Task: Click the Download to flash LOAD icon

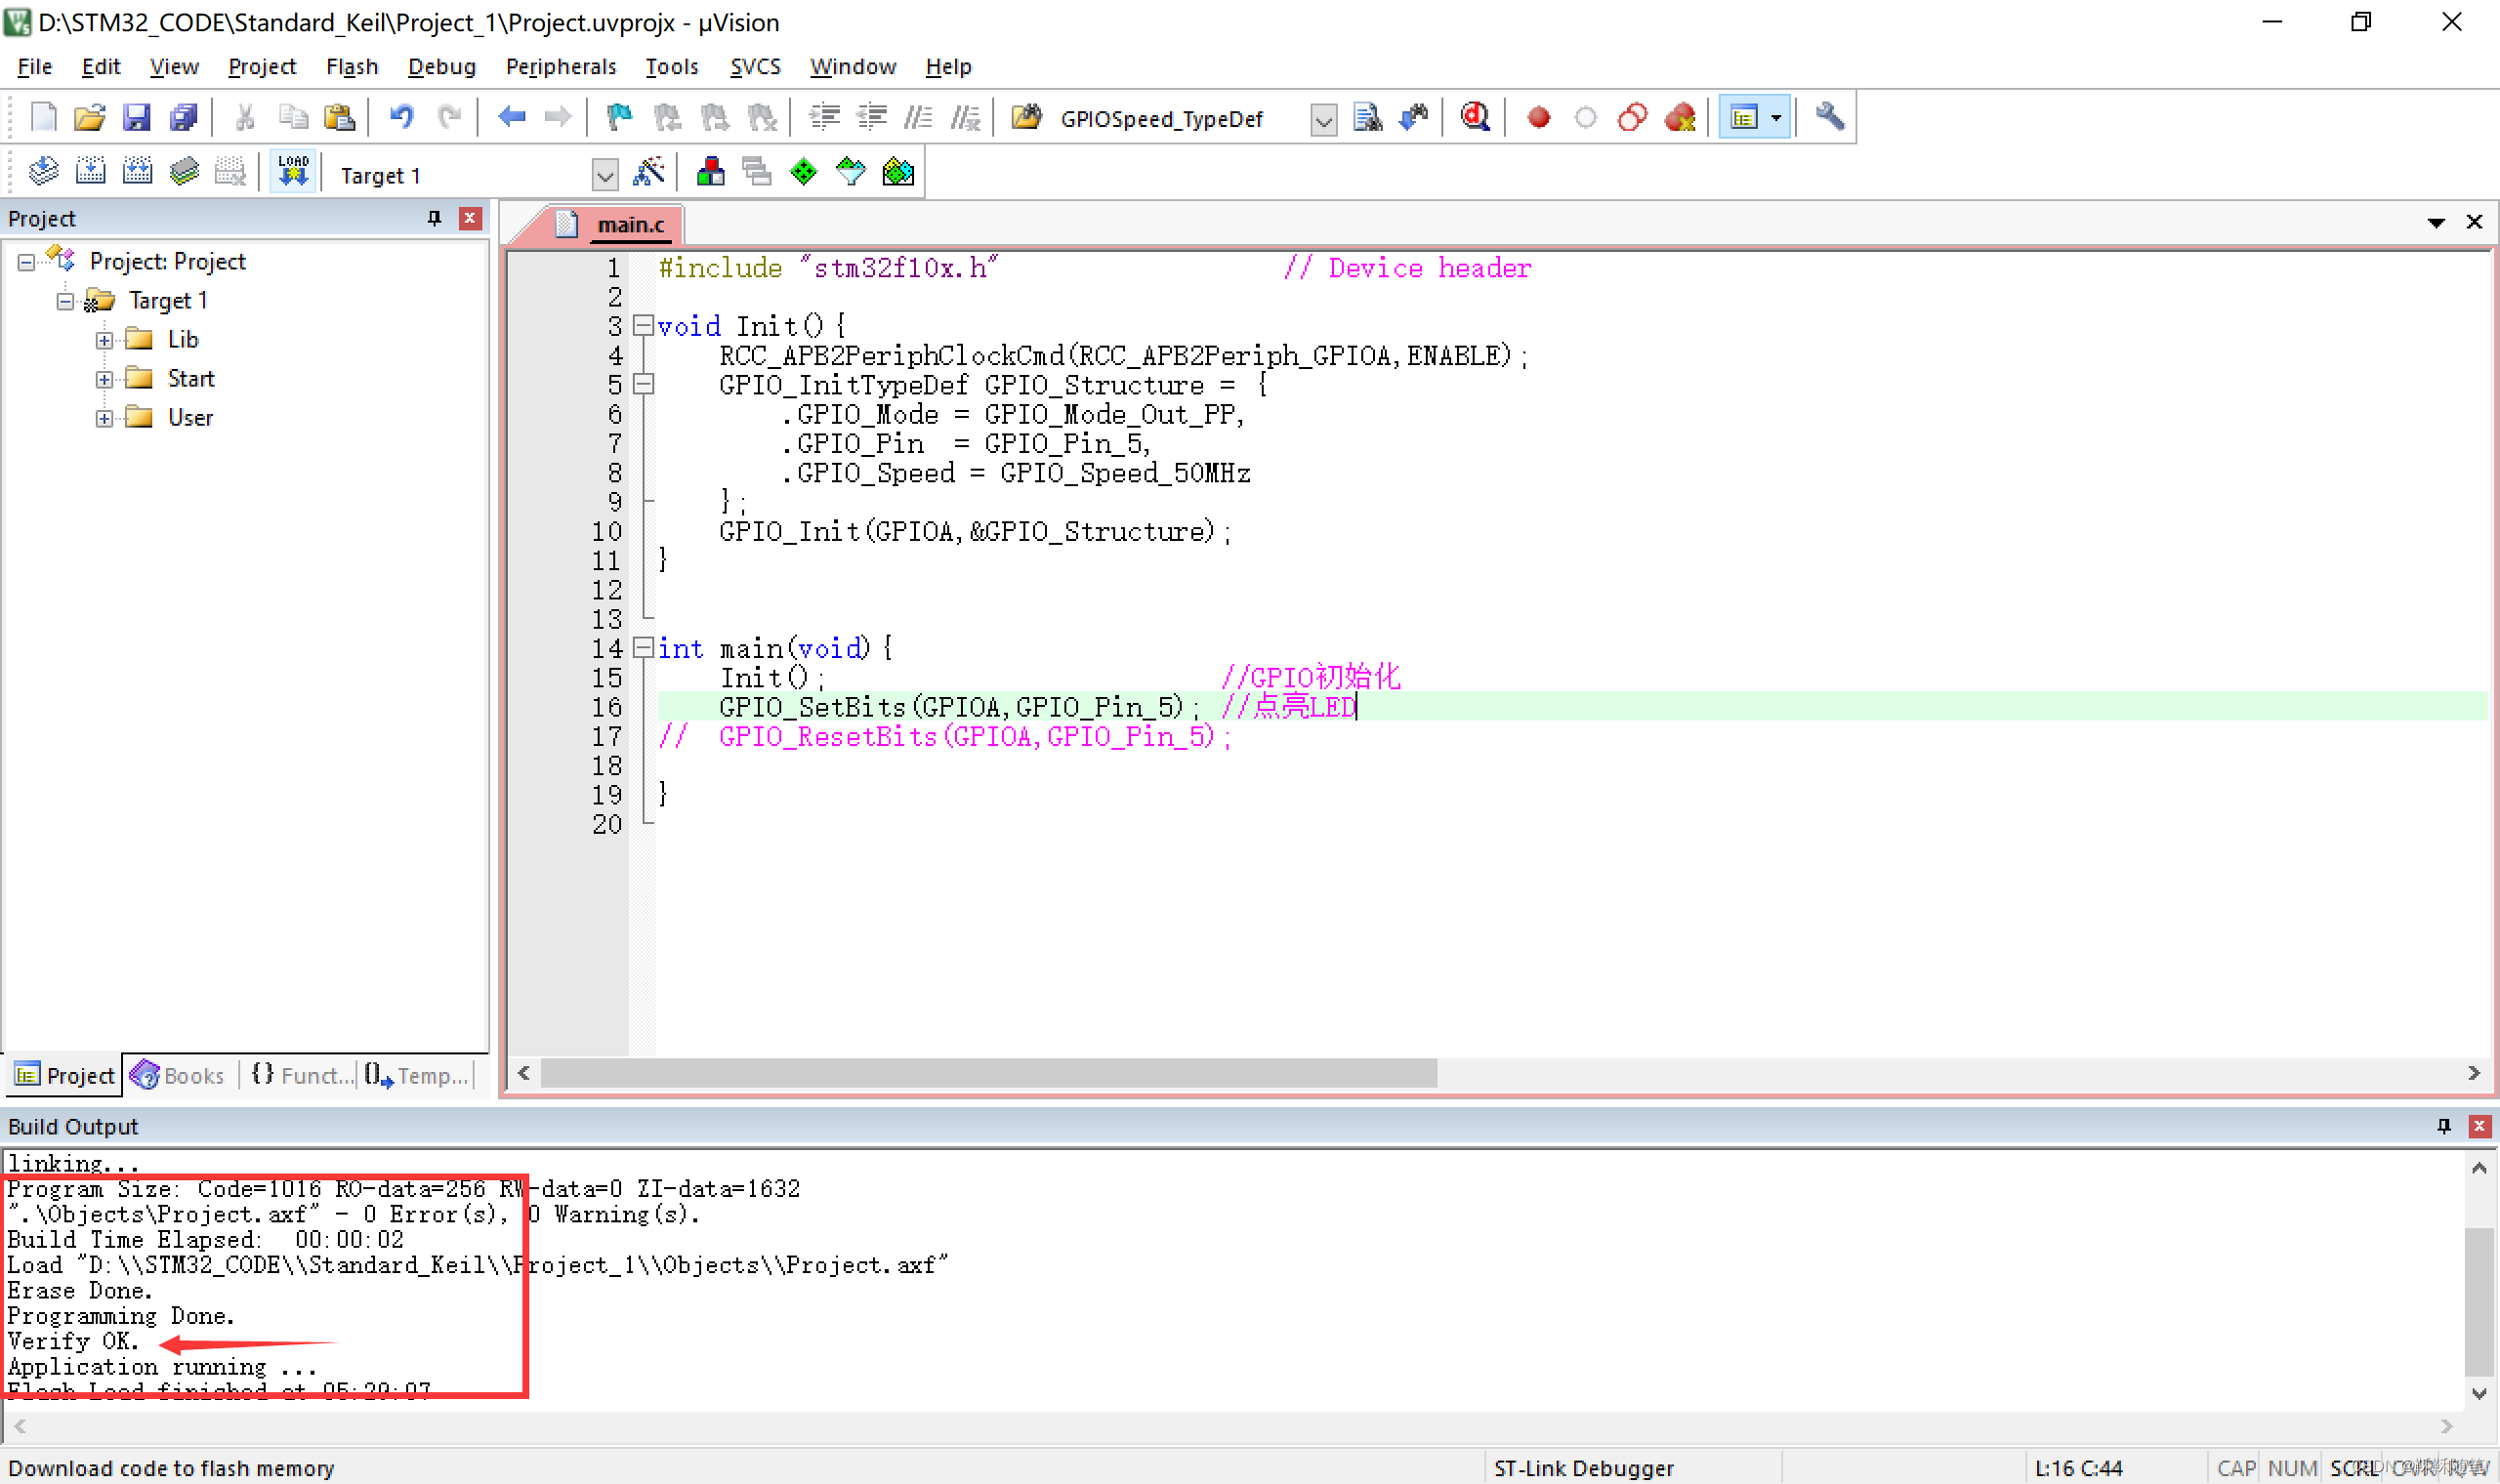Action: (x=293, y=172)
